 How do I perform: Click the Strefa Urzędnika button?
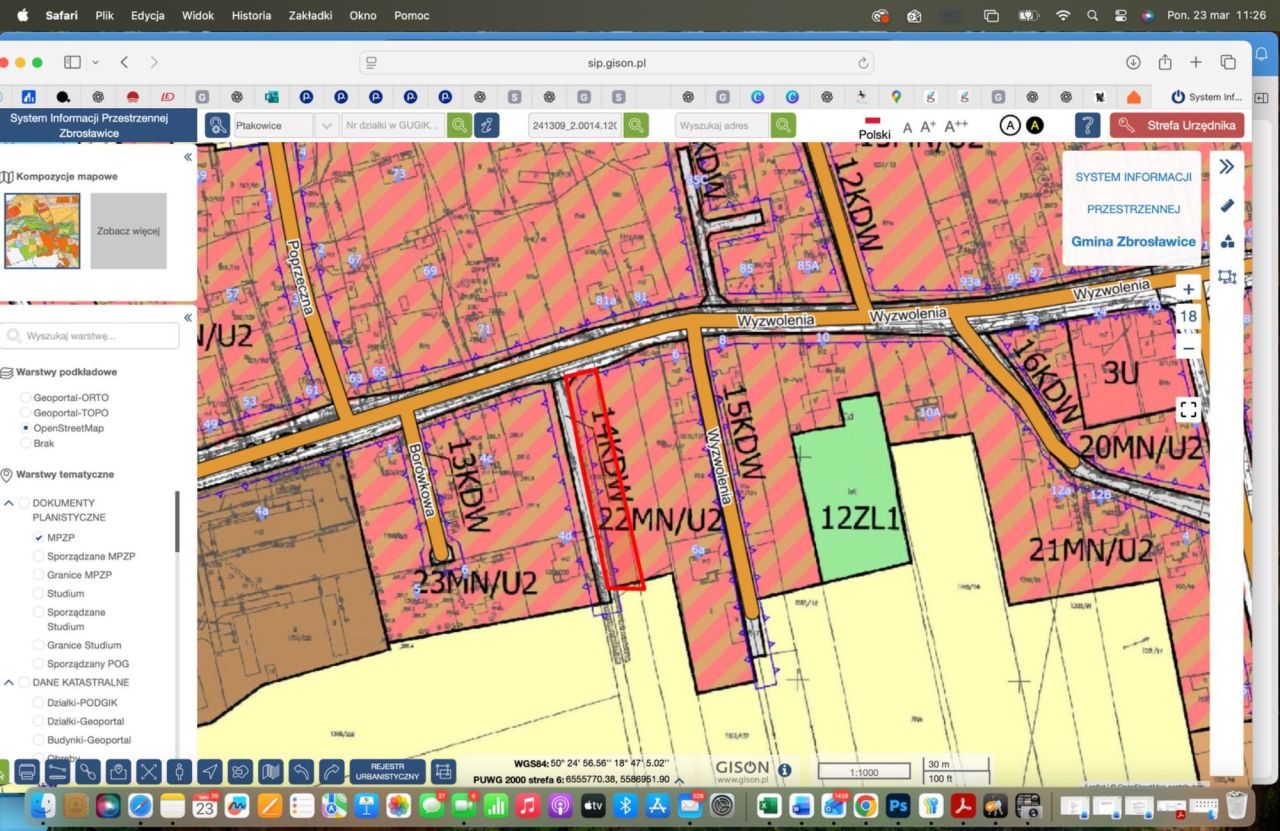(x=1177, y=125)
